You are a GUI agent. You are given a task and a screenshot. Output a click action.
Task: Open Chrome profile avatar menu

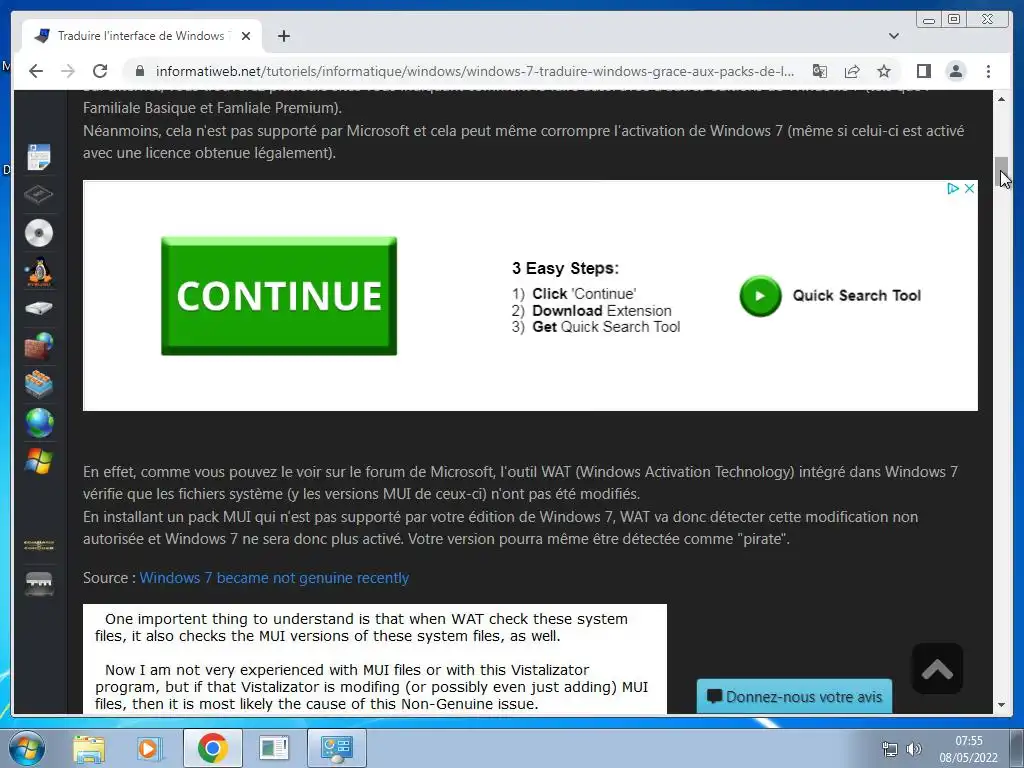pyautogui.click(x=956, y=71)
